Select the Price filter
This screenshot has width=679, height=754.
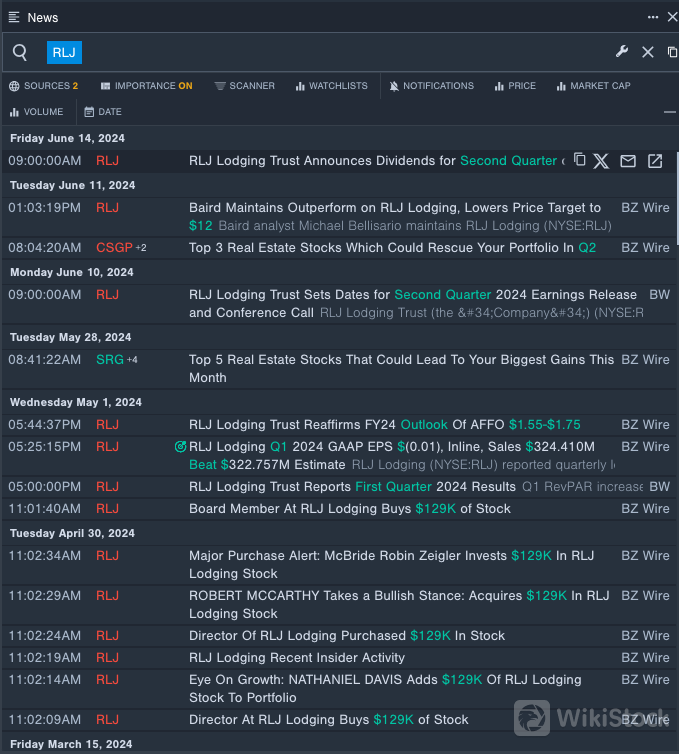pyautogui.click(x=515, y=86)
